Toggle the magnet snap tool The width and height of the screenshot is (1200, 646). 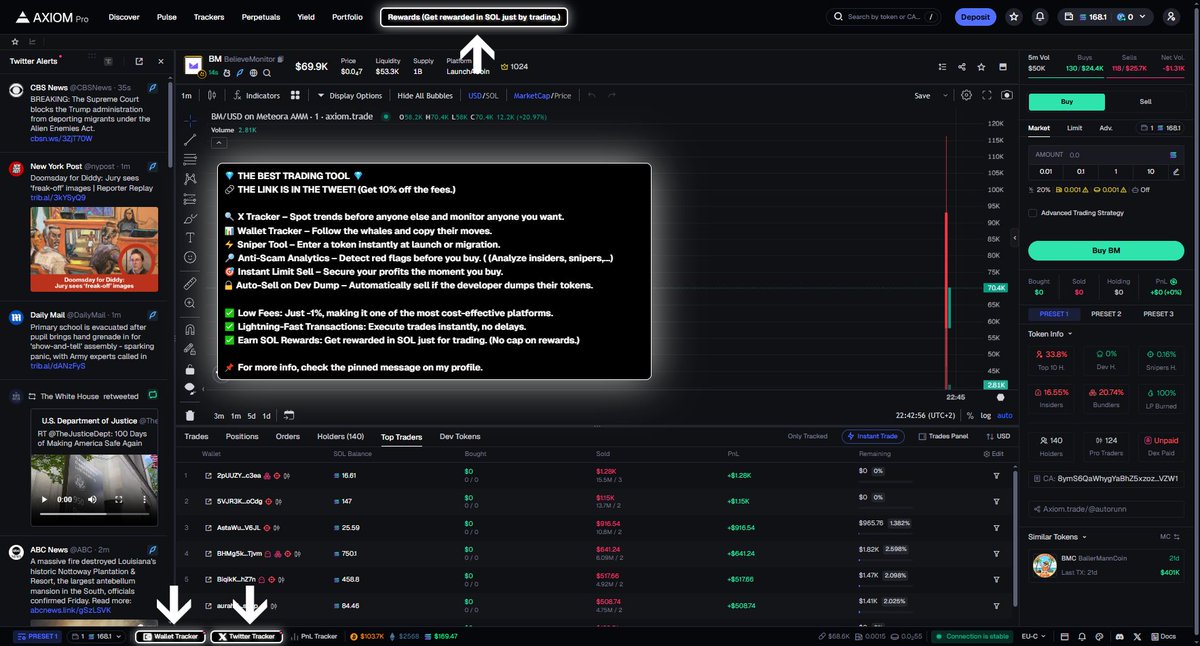[190, 329]
